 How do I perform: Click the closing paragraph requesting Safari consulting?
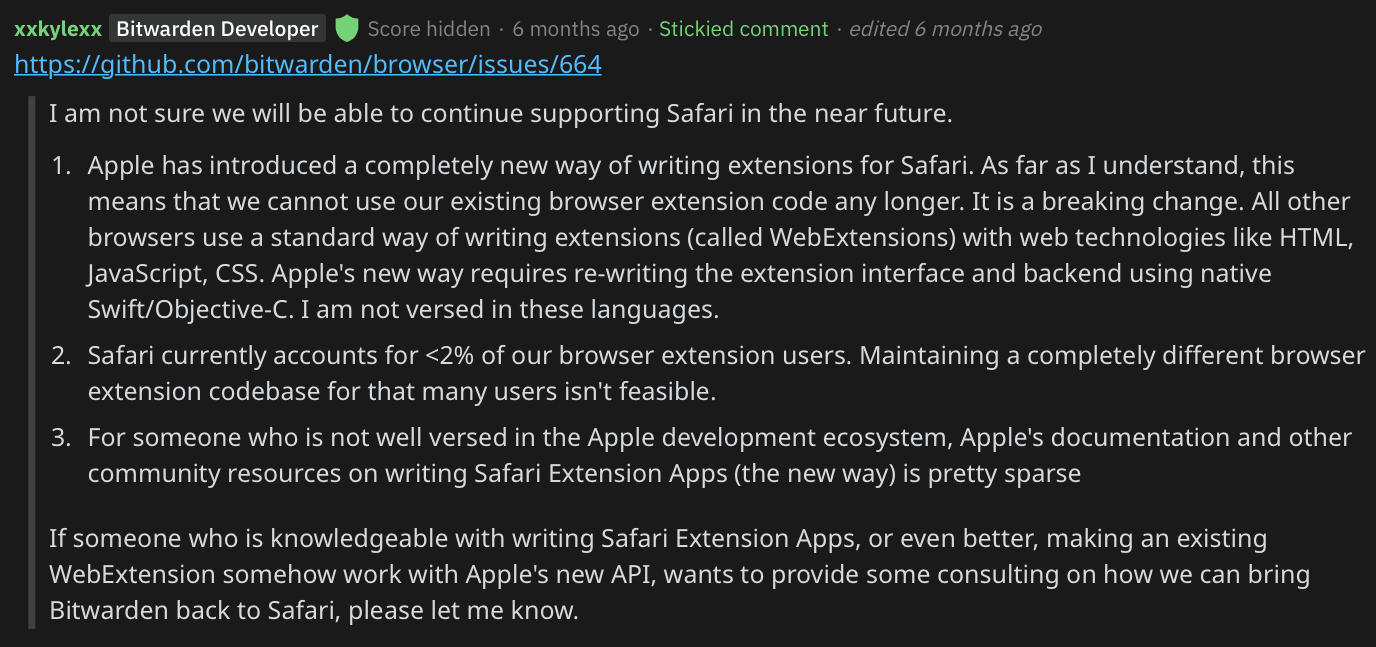[x=679, y=574]
